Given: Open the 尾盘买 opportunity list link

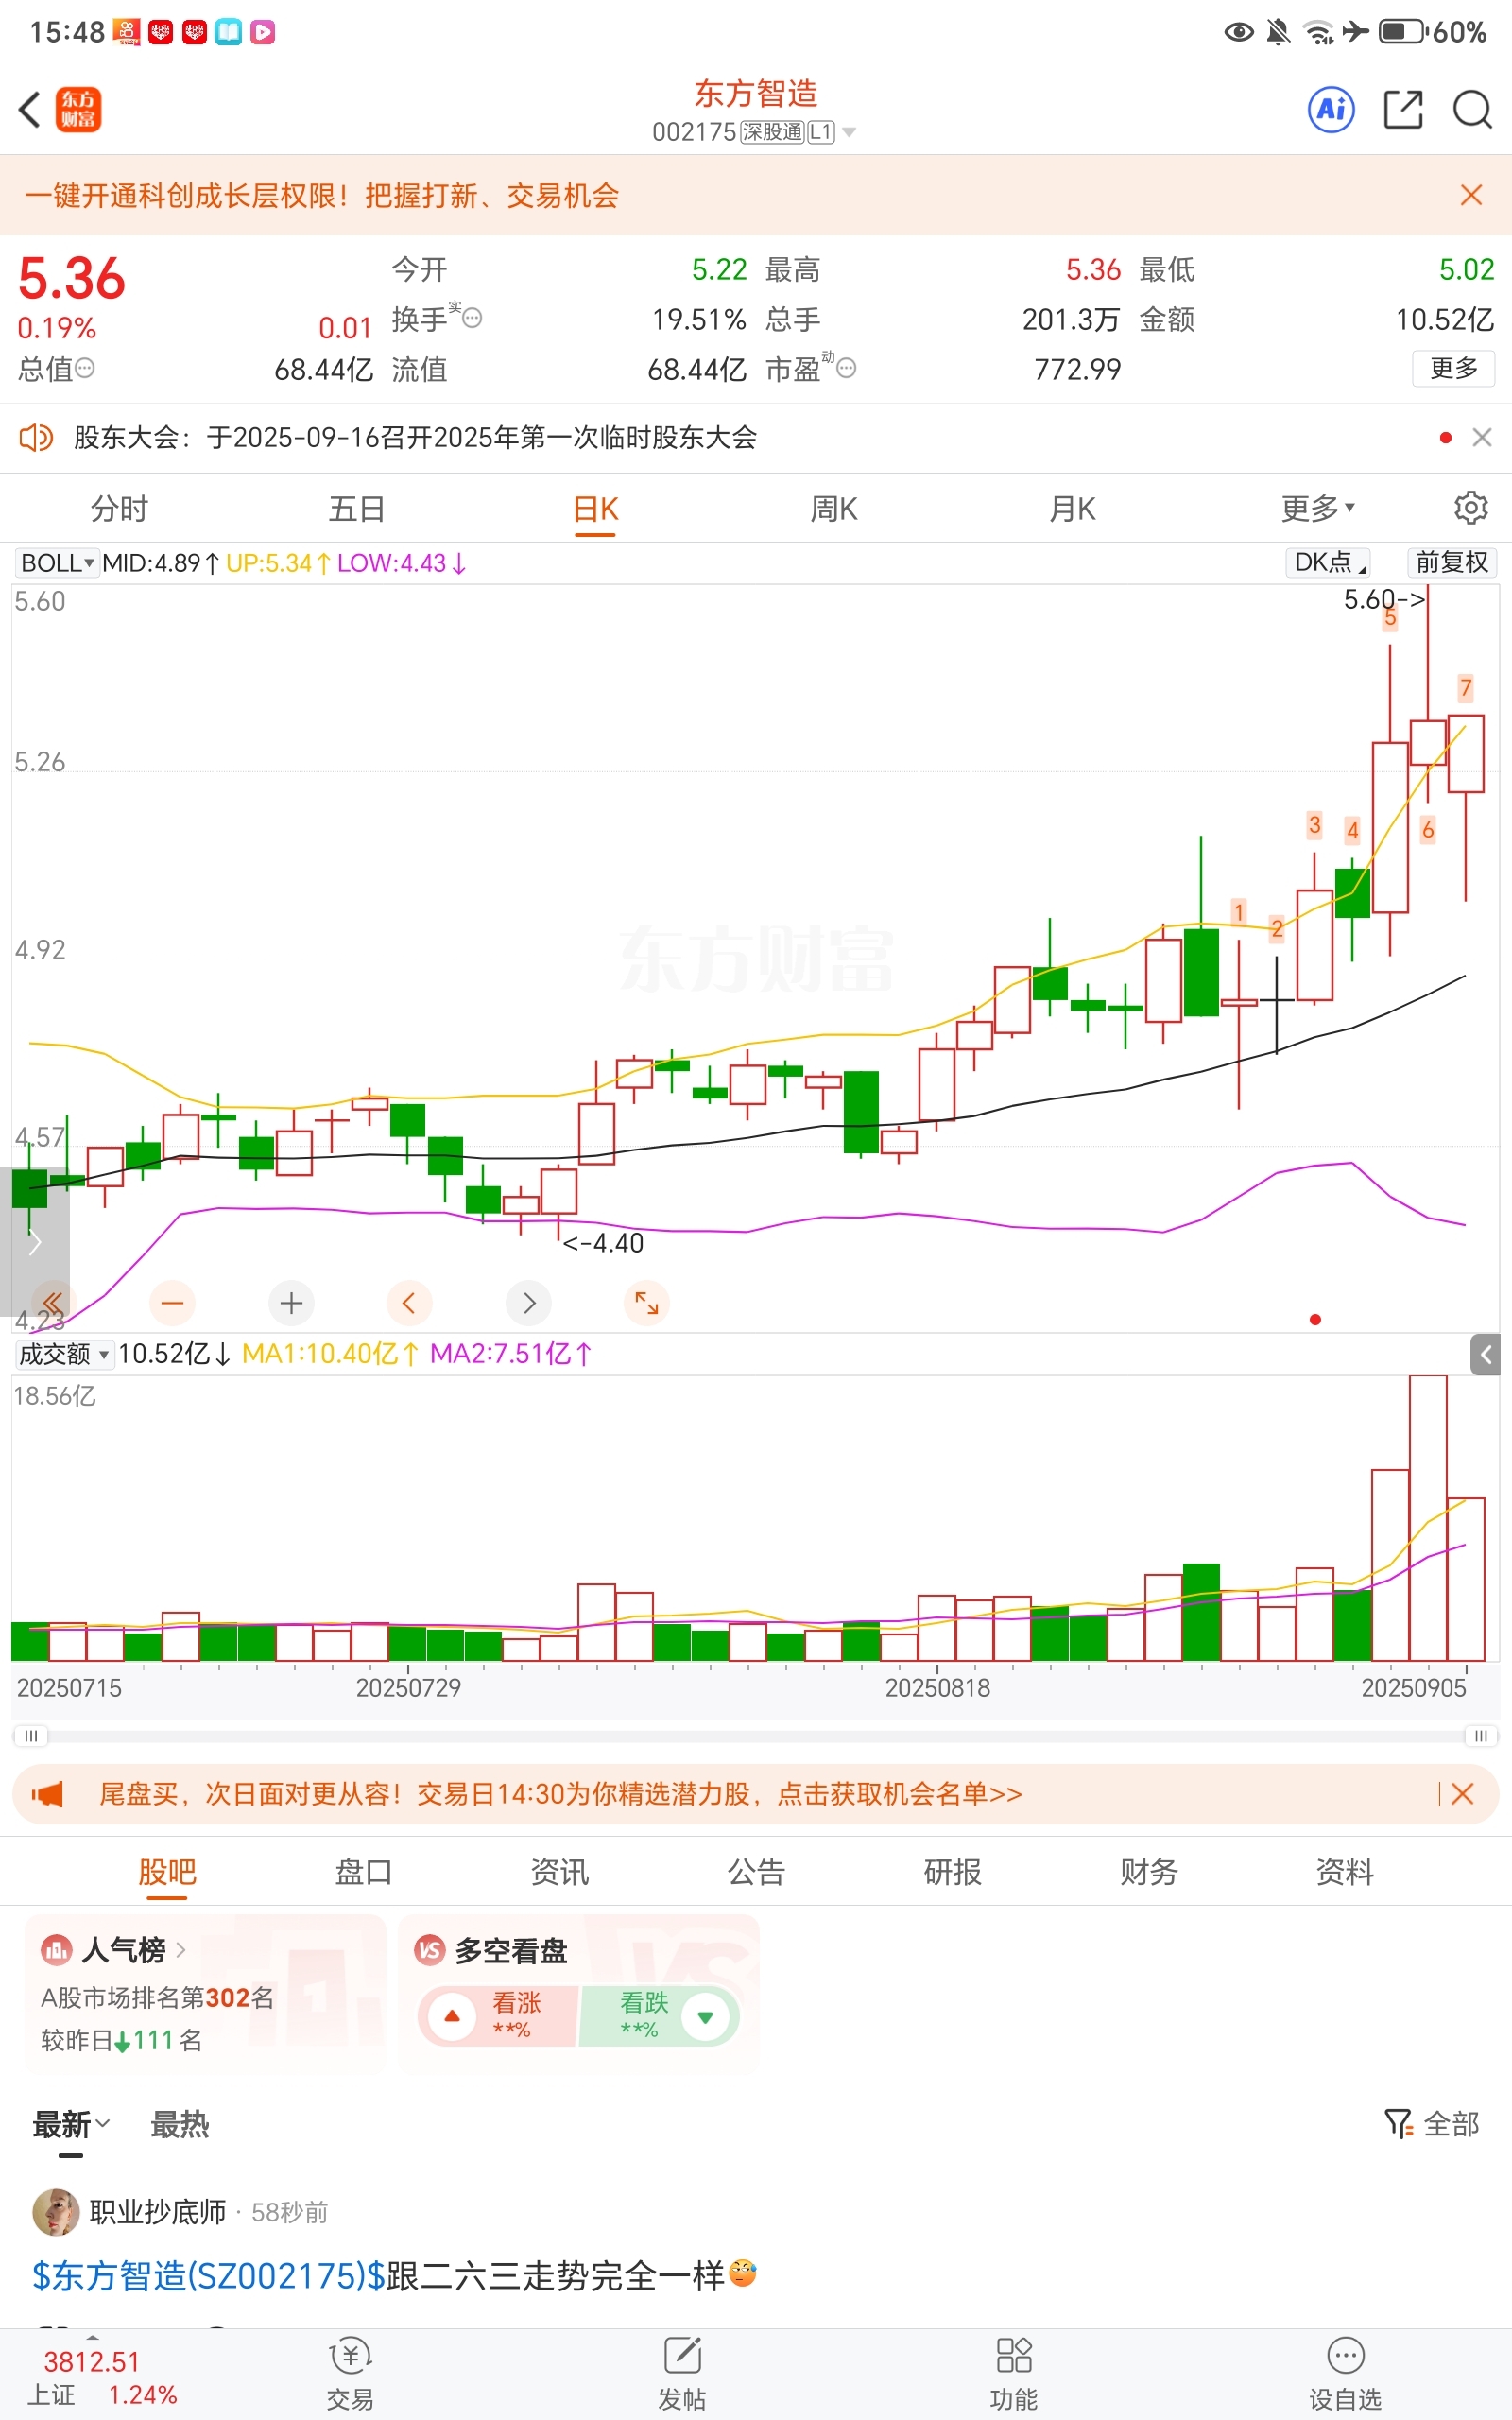Looking at the screenshot, I should tap(560, 1794).
